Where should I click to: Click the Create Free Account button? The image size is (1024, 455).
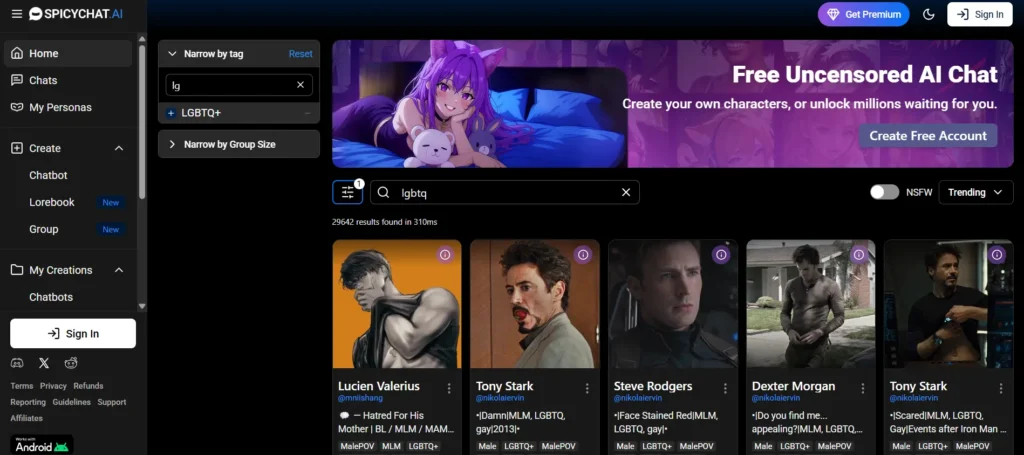tap(927, 136)
